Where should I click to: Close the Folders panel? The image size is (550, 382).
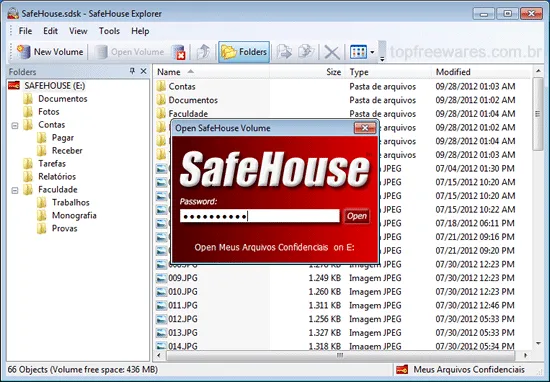(143, 71)
